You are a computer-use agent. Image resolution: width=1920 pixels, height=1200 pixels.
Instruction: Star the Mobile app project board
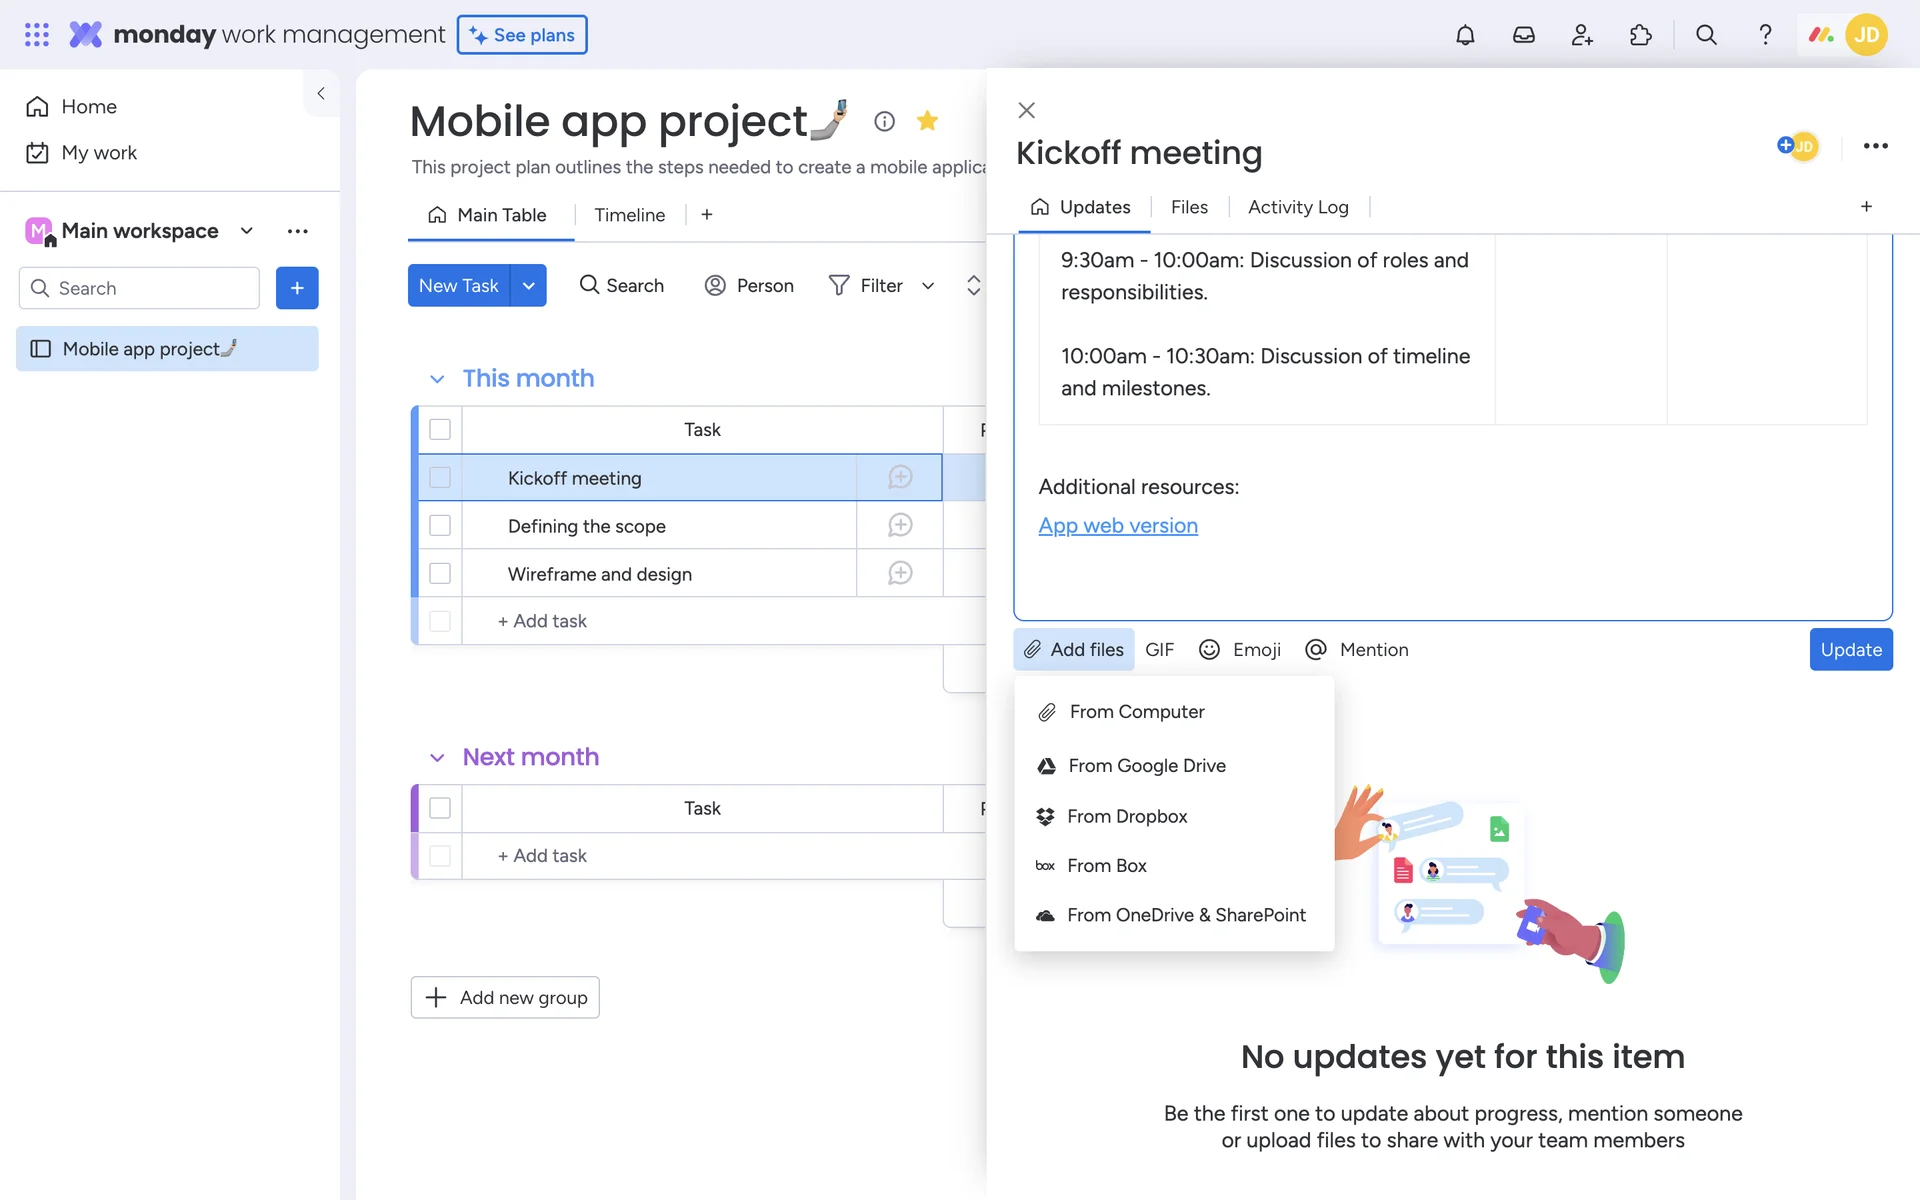pos(927,121)
